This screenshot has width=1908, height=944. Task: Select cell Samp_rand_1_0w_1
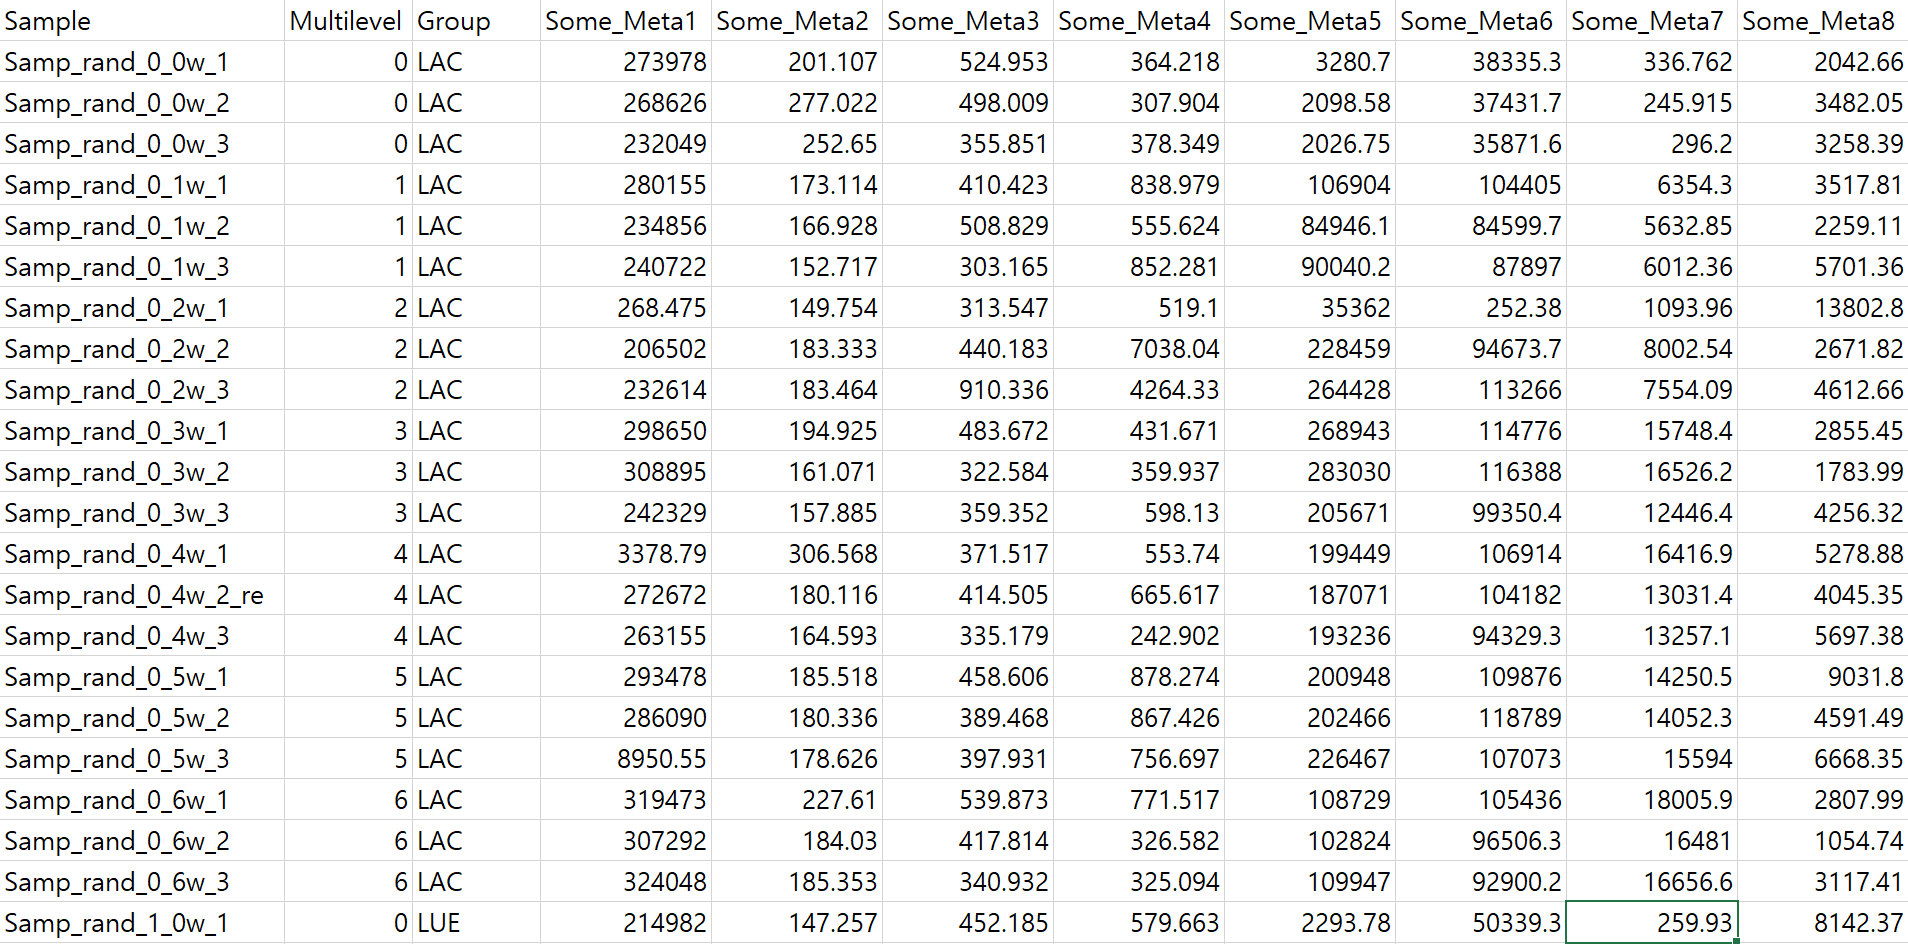click(142, 923)
